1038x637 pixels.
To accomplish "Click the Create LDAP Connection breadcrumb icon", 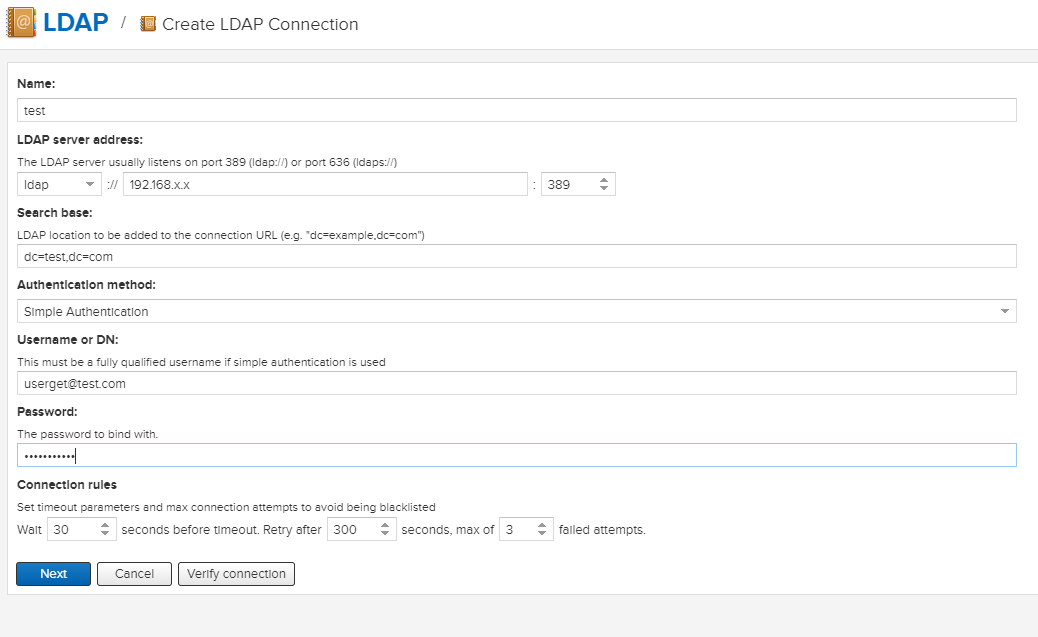I will (148, 24).
